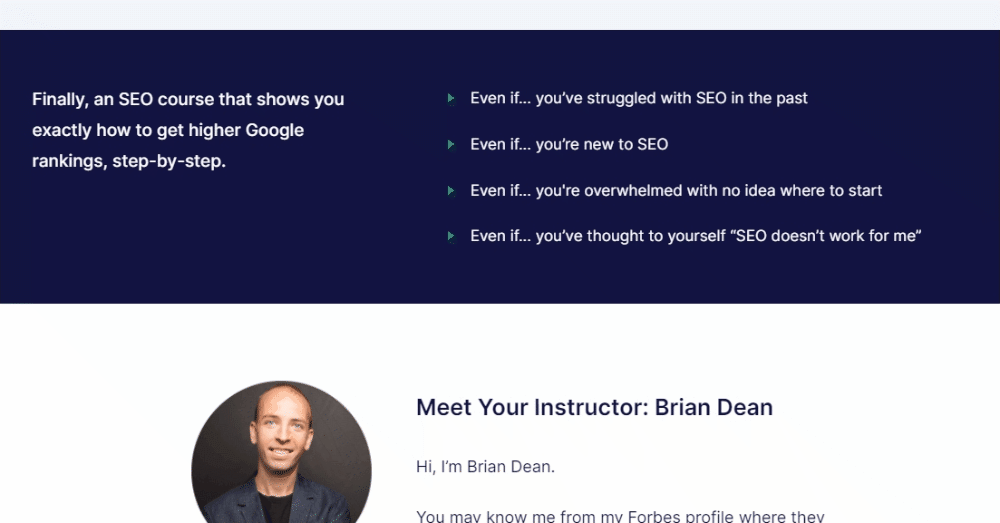The image size is (1000, 523).
Task: Click the quoted text "SEO doesn't work for me"
Action: pyautogui.click(x=828, y=236)
